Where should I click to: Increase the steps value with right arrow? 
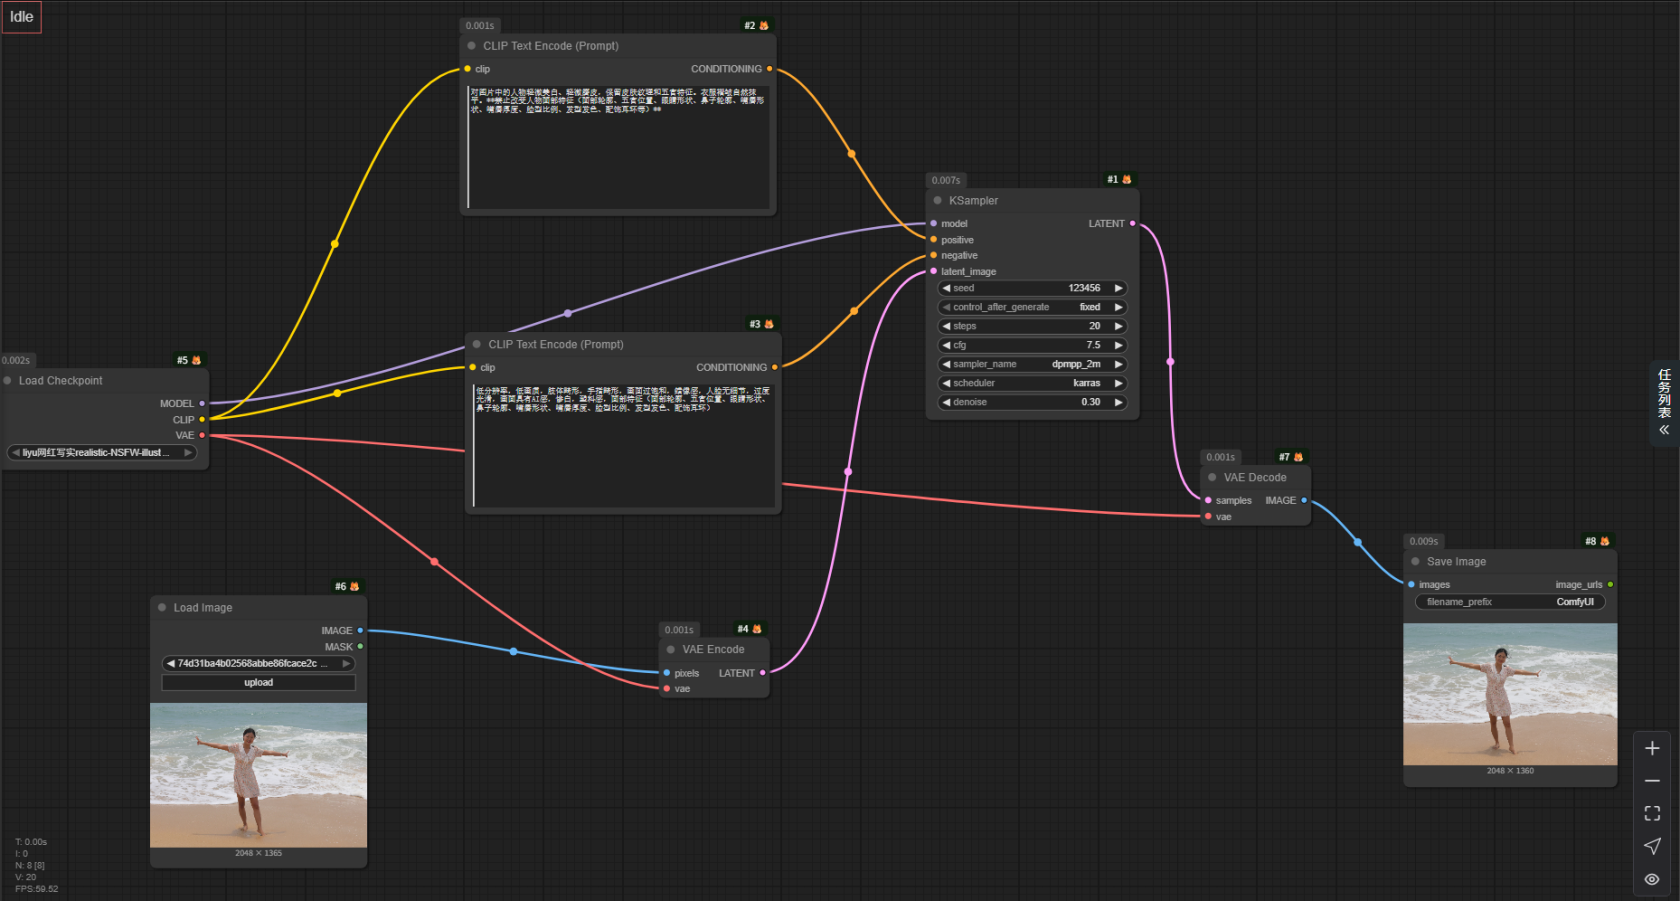pos(1119,326)
